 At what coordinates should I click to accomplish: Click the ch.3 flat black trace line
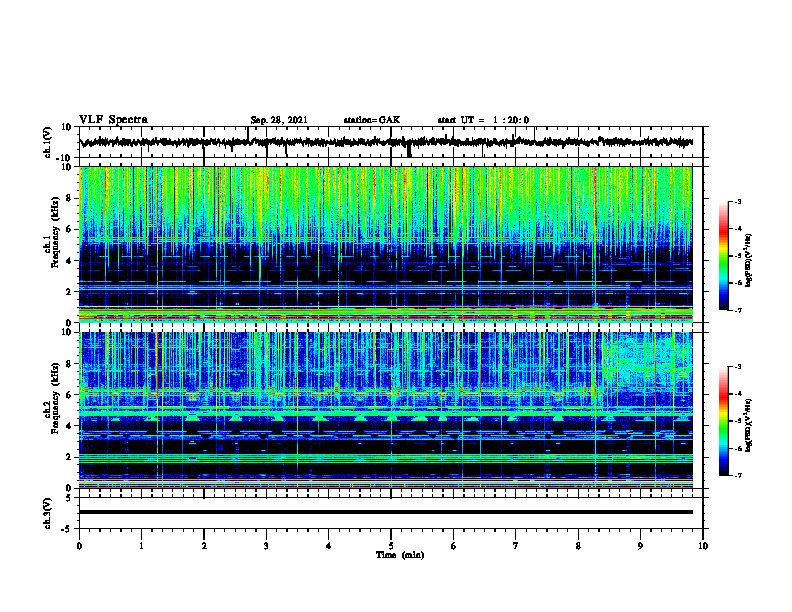386,512
